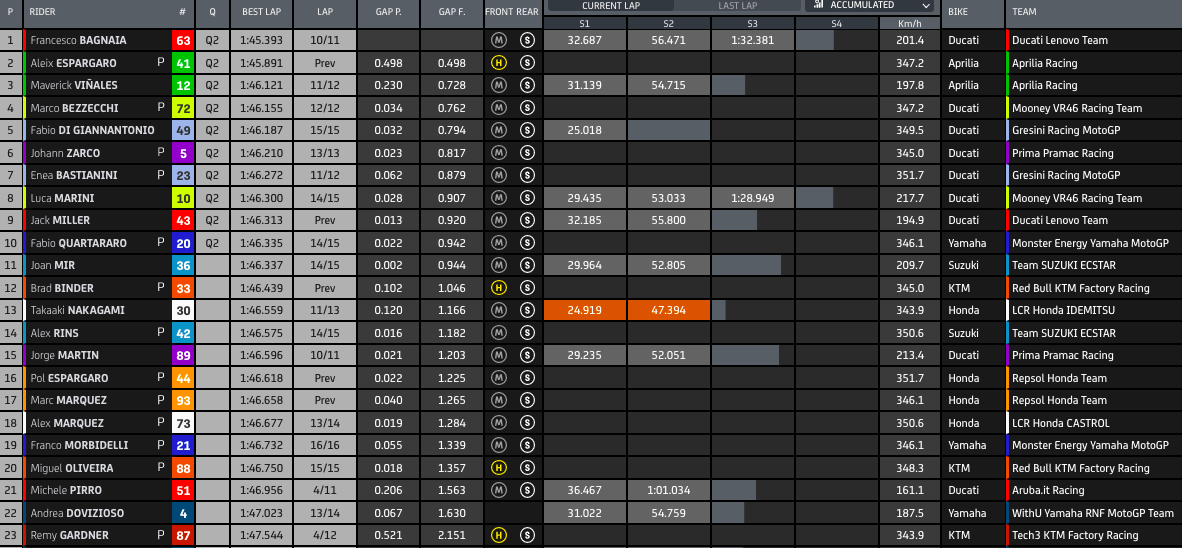
Task: Click Bezzecchi's yellow number 72 badge
Action: click(183, 108)
